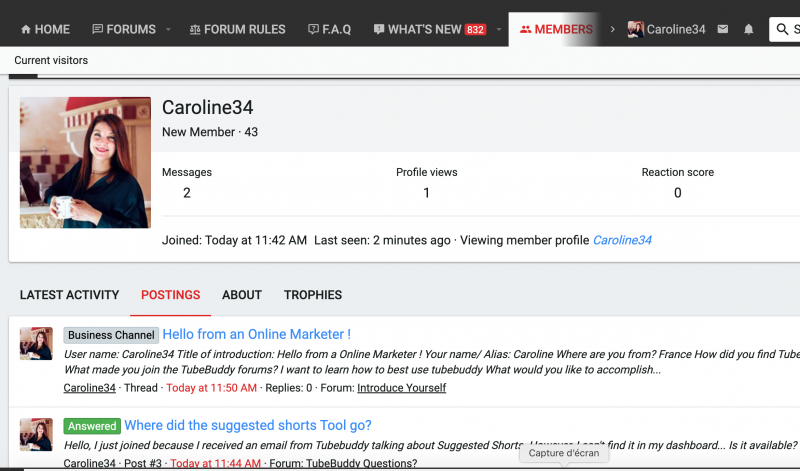Open the Forum Rules page
800x471 pixels.
[x=237, y=29]
